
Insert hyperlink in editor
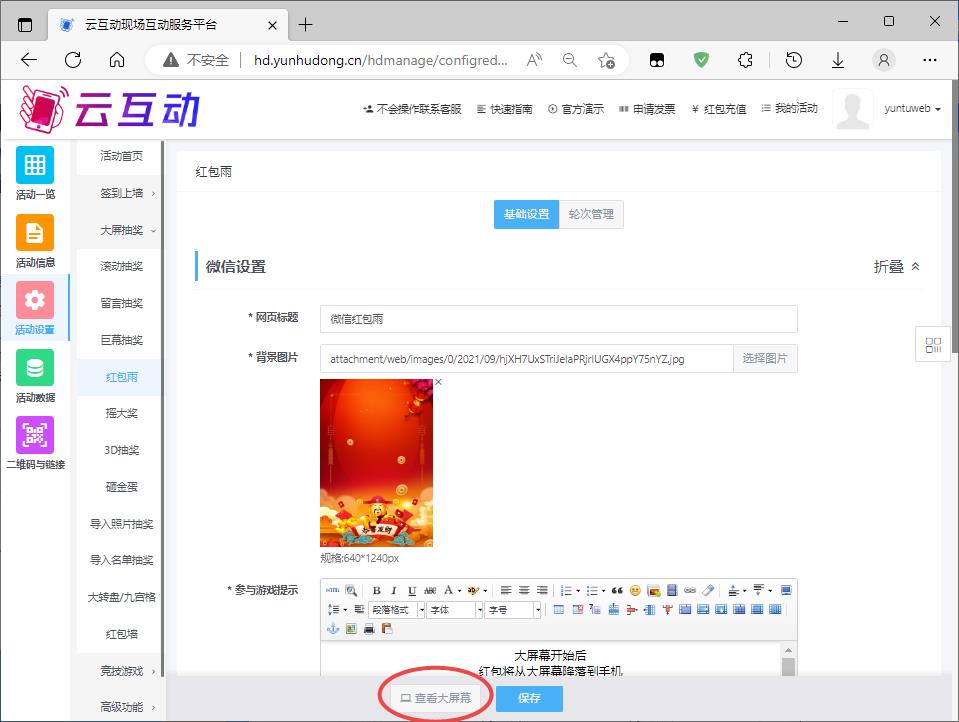(x=690, y=590)
